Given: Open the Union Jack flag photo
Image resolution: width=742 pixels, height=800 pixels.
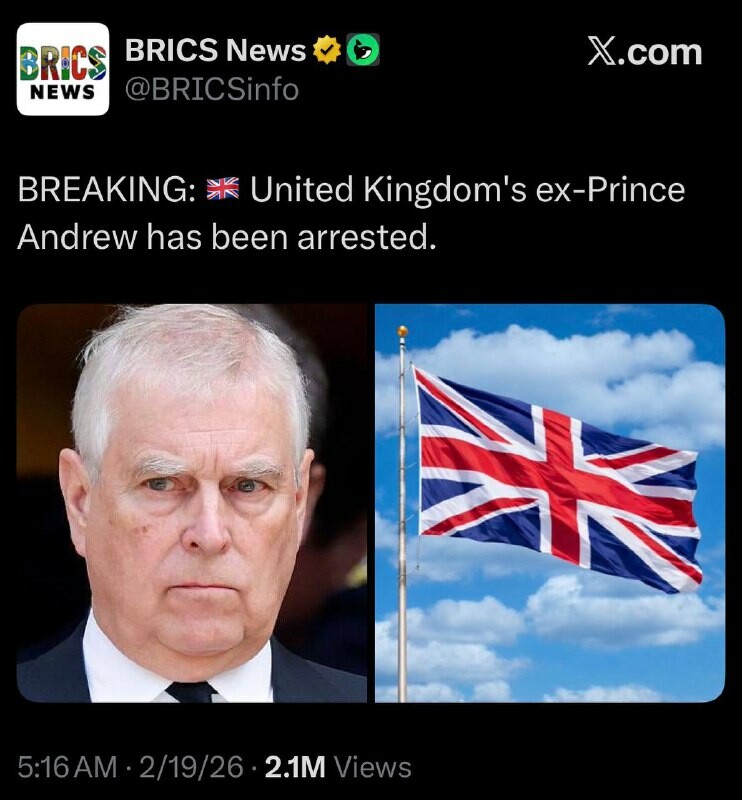Looking at the screenshot, I should (550, 503).
